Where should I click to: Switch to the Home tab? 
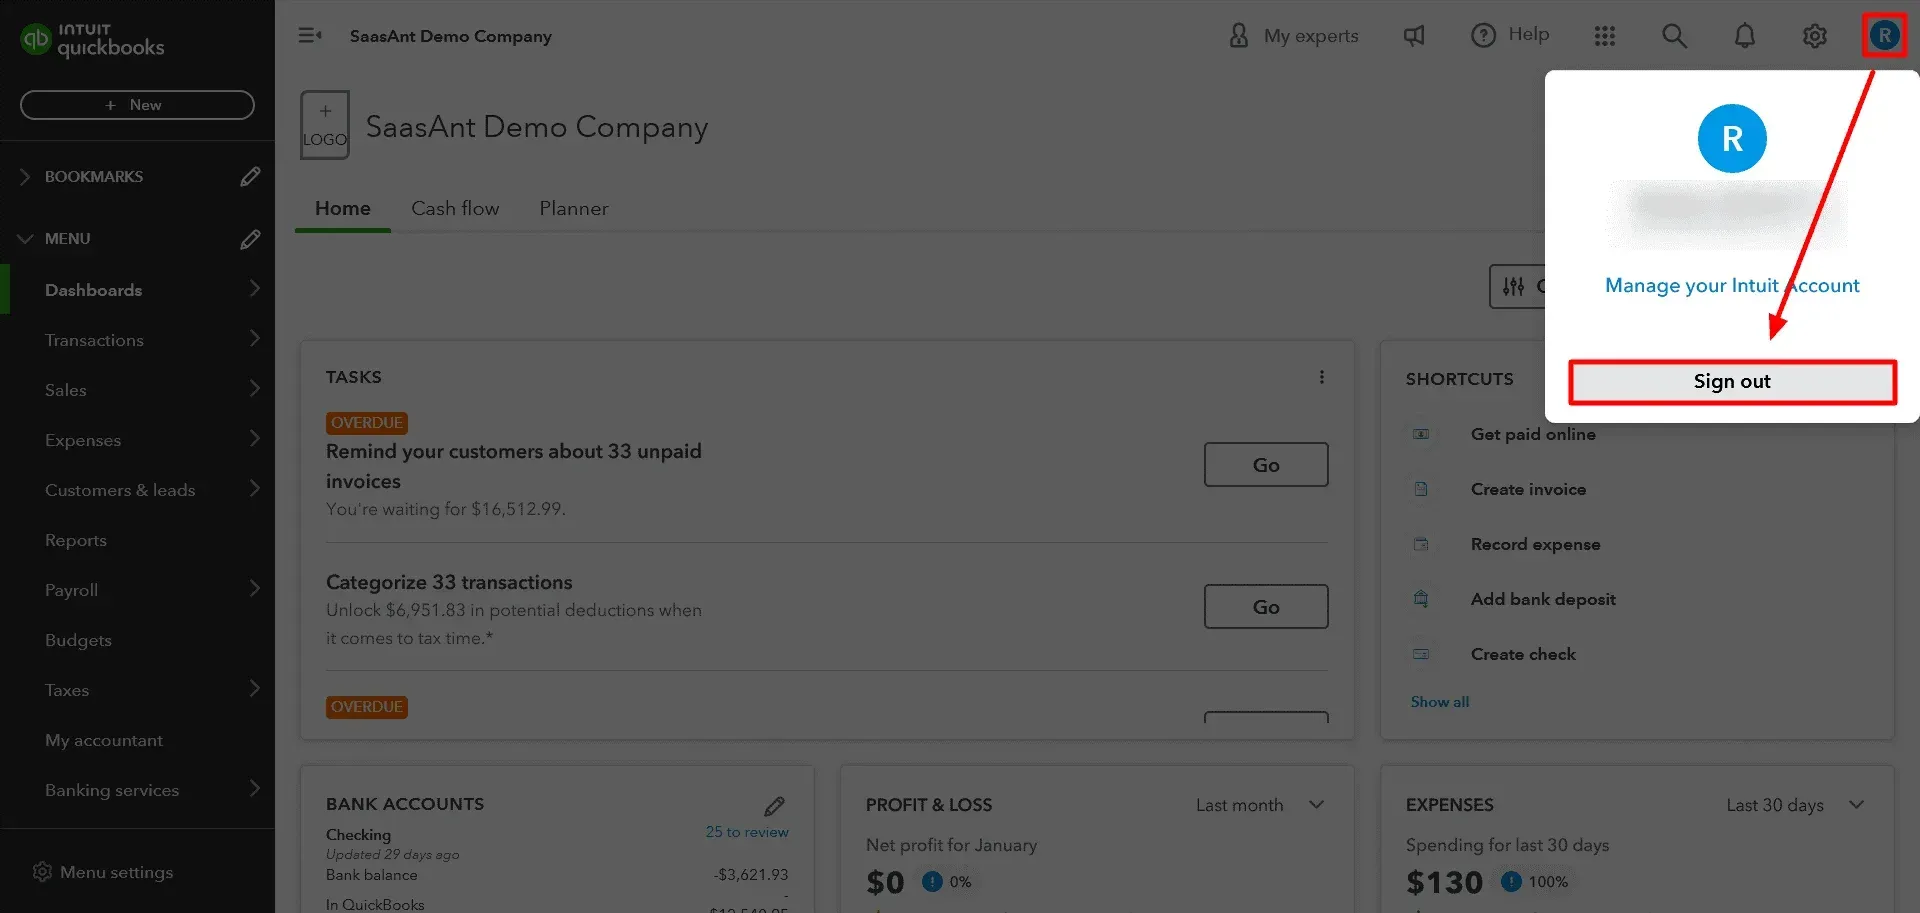(x=343, y=208)
